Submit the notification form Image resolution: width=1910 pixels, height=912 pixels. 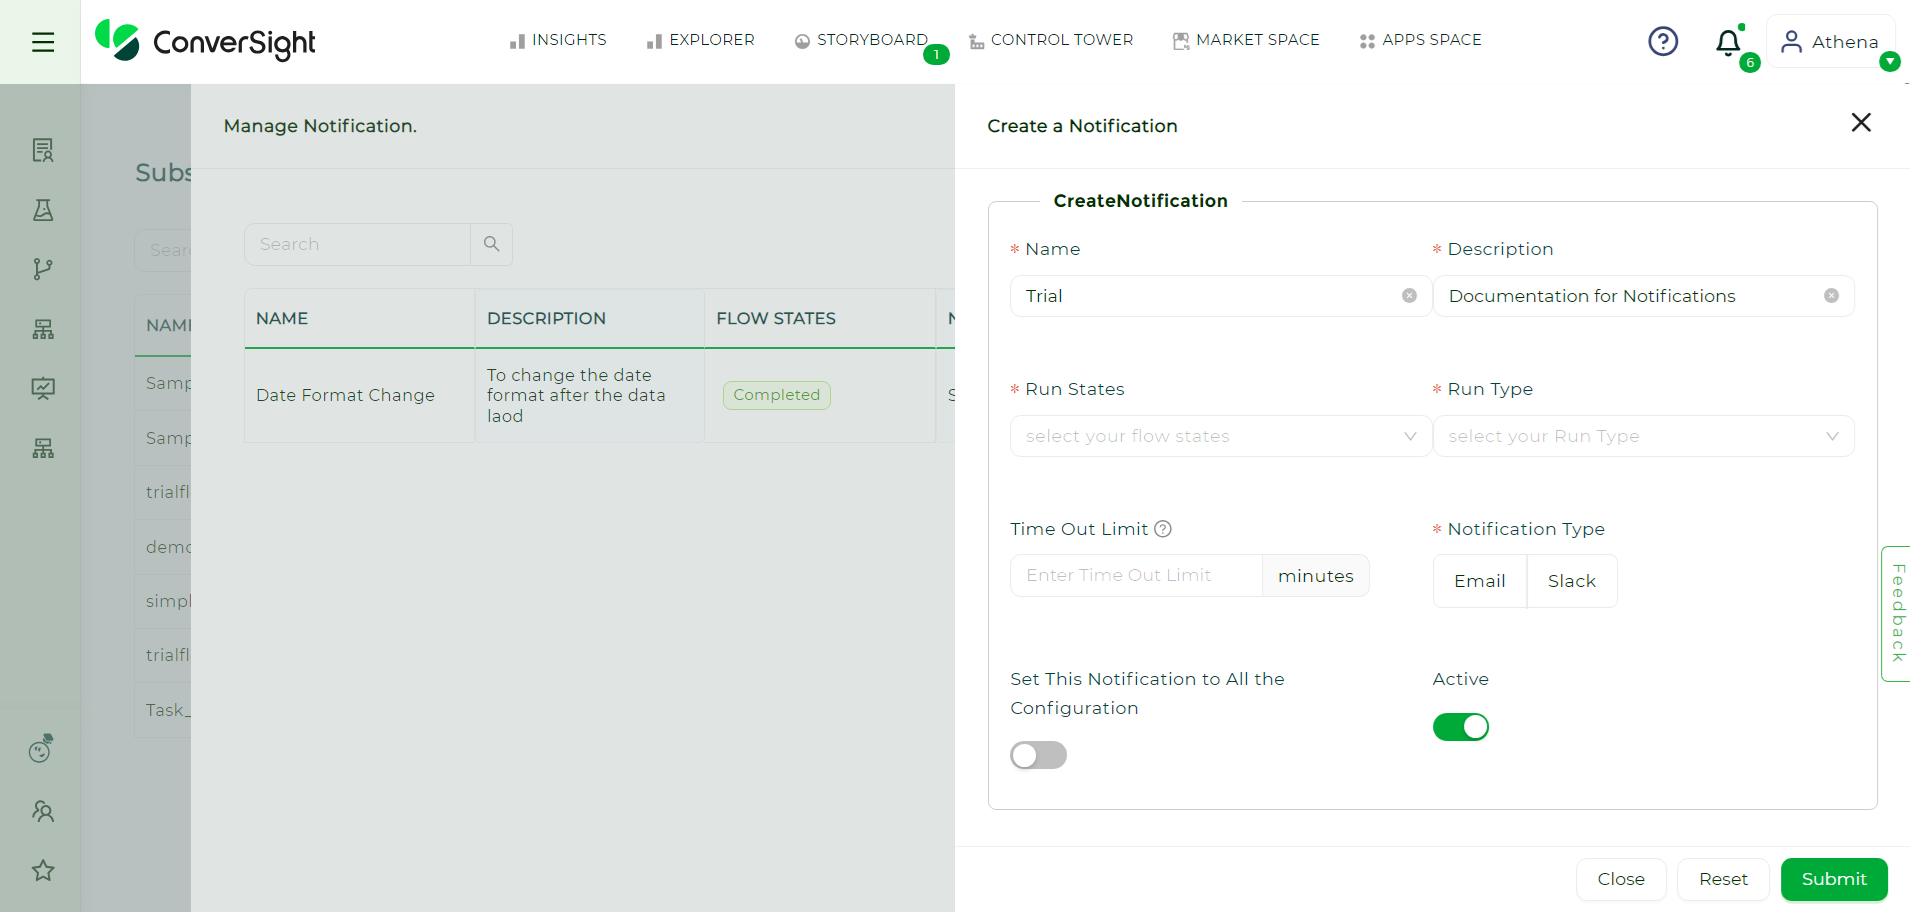pyautogui.click(x=1834, y=879)
